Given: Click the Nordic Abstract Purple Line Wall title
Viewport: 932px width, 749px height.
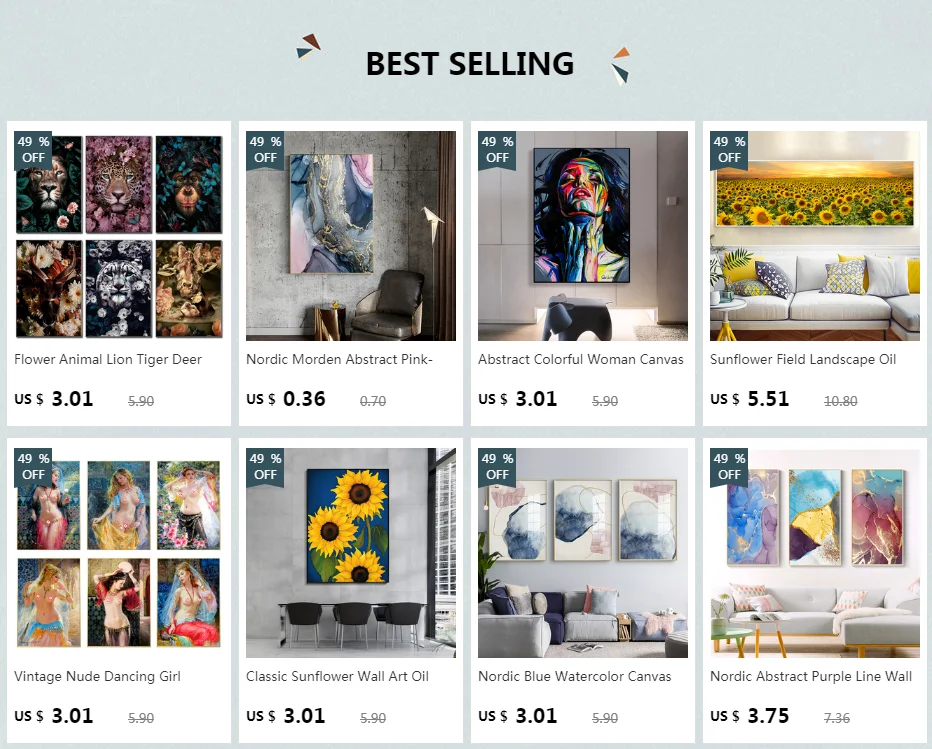Looking at the screenshot, I should 811,676.
